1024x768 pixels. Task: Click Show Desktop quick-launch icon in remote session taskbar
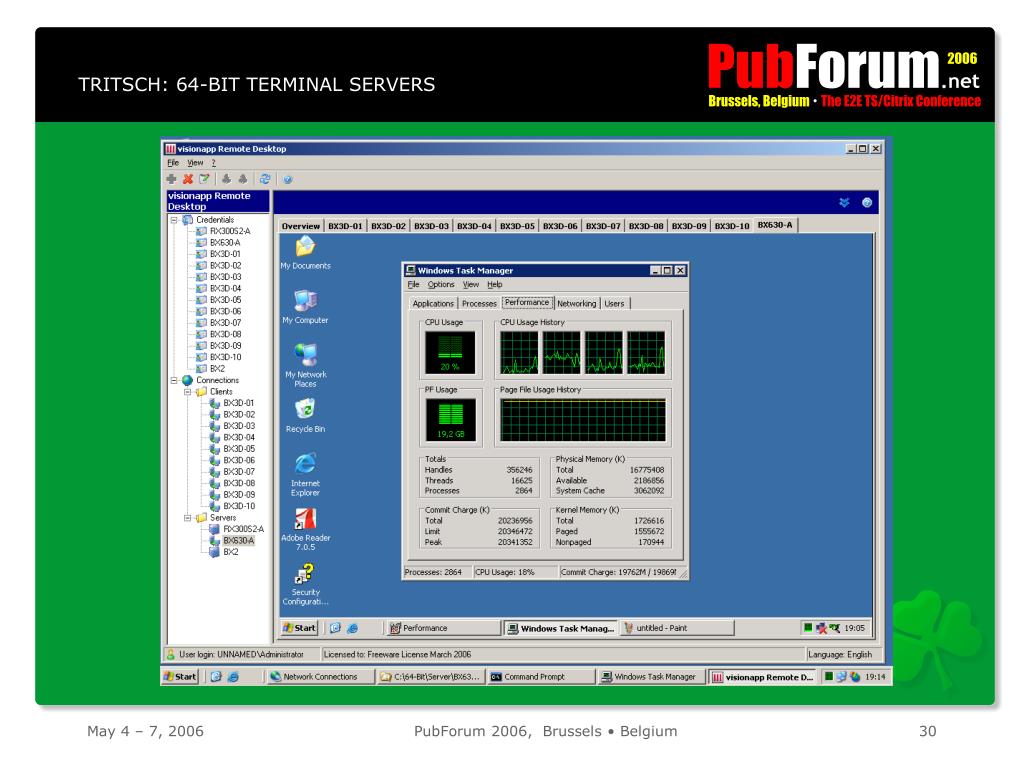[336, 628]
